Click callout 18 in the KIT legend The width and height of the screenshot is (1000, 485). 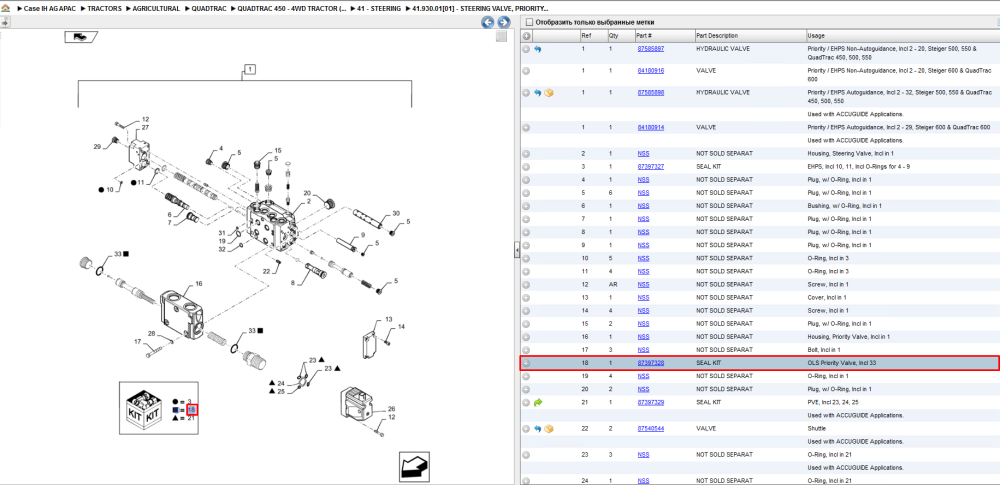[x=192, y=409]
